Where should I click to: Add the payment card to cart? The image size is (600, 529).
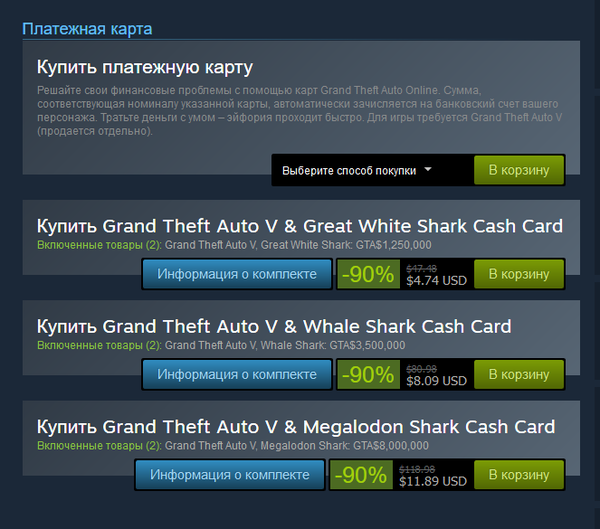pos(519,170)
